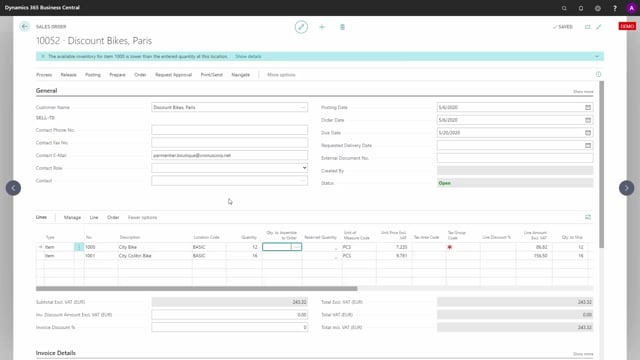Click the Contact Phone No. input field

click(x=229, y=130)
